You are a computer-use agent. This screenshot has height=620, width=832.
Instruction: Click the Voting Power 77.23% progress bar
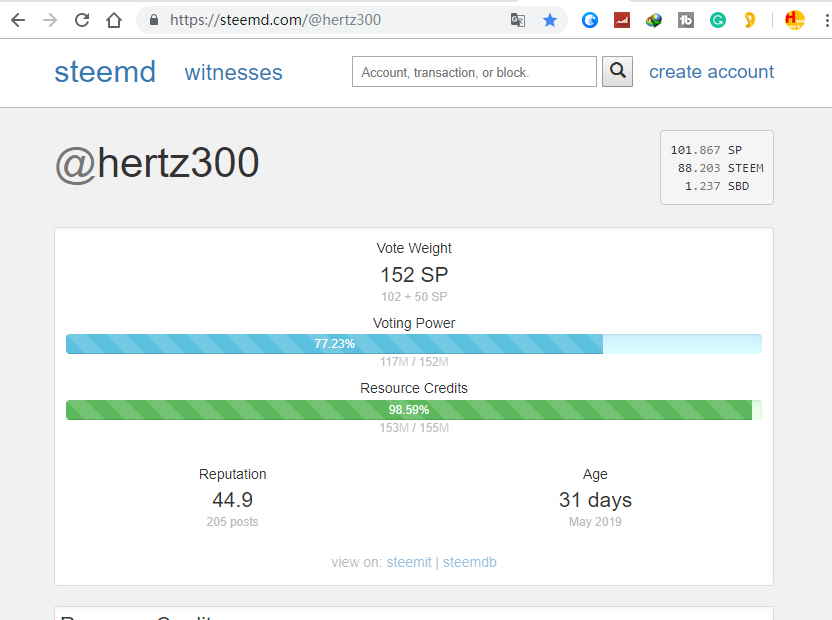coord(414,344)
